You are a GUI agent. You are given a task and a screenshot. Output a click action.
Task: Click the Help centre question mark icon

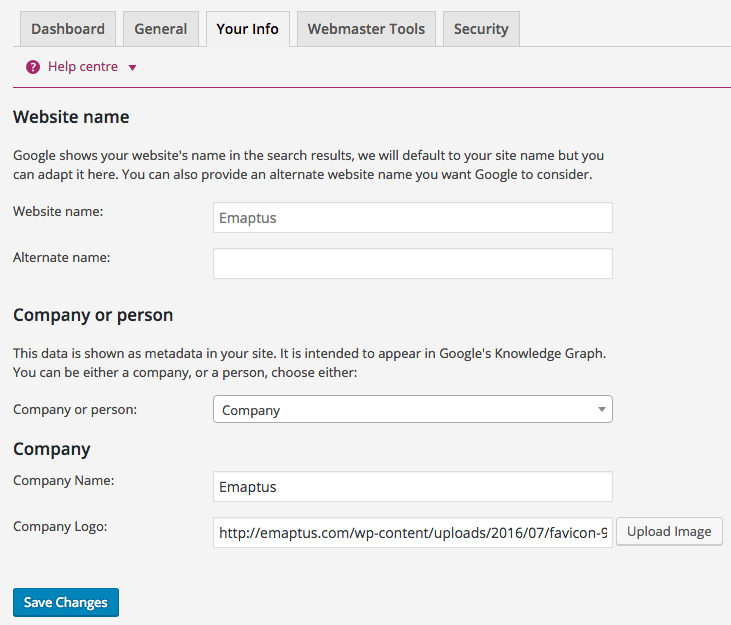point(33,67)
